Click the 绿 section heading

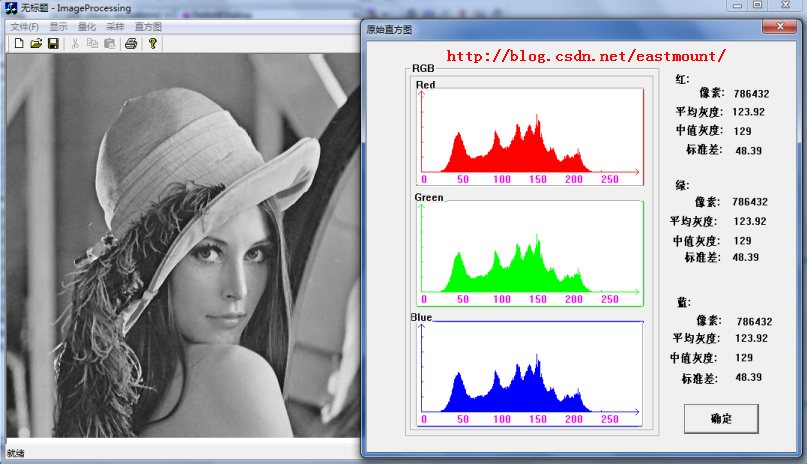coord(682,185)
